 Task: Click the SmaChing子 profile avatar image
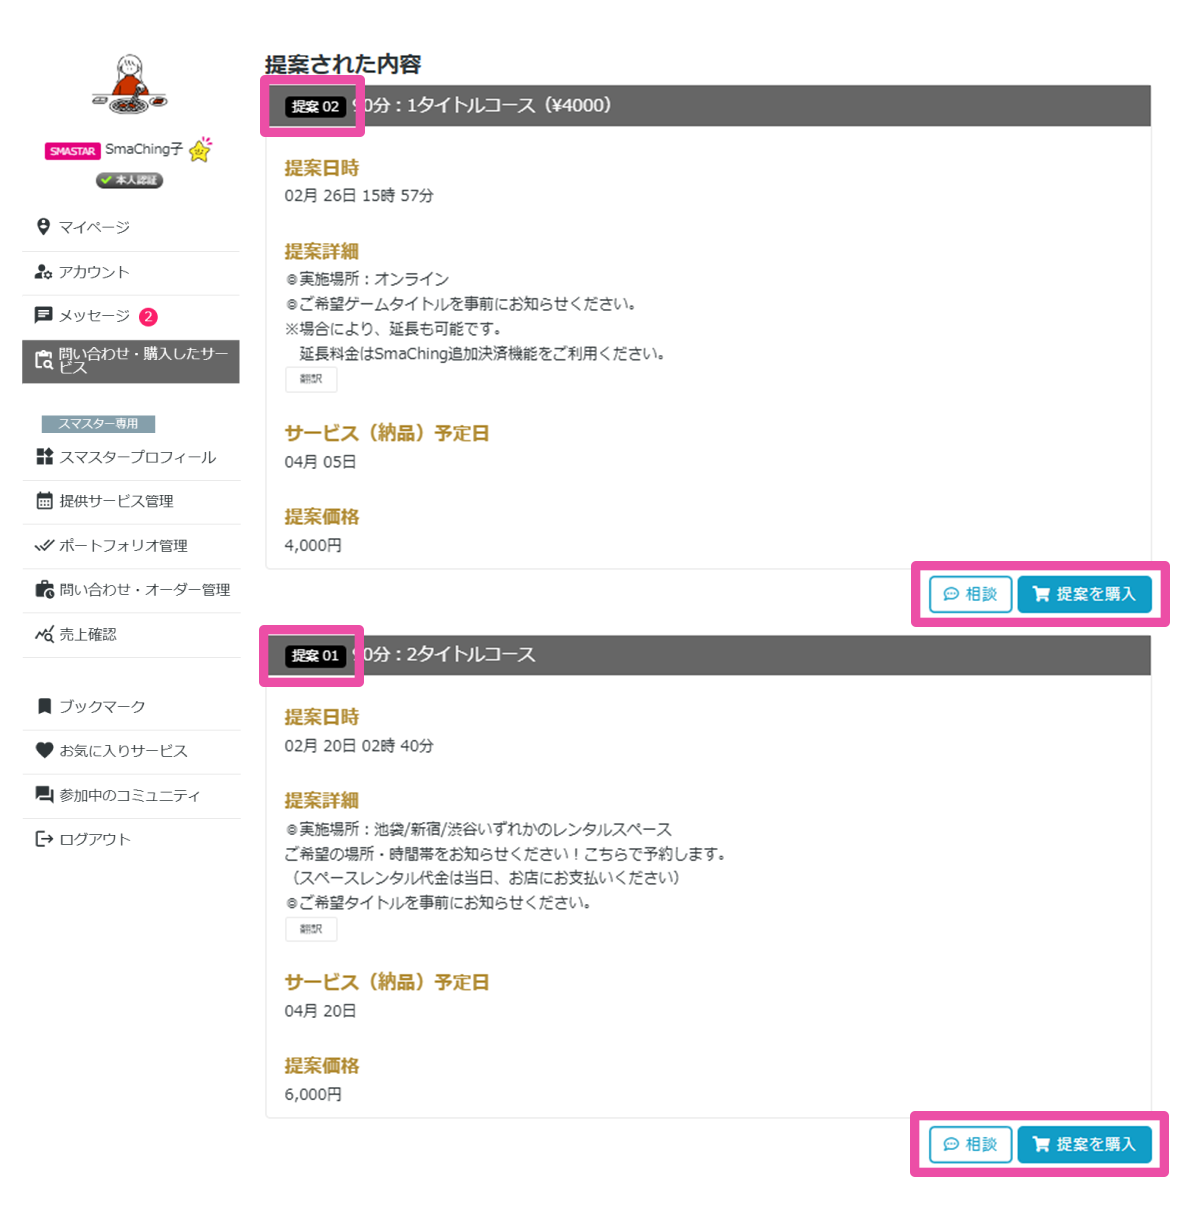(130, 85)
